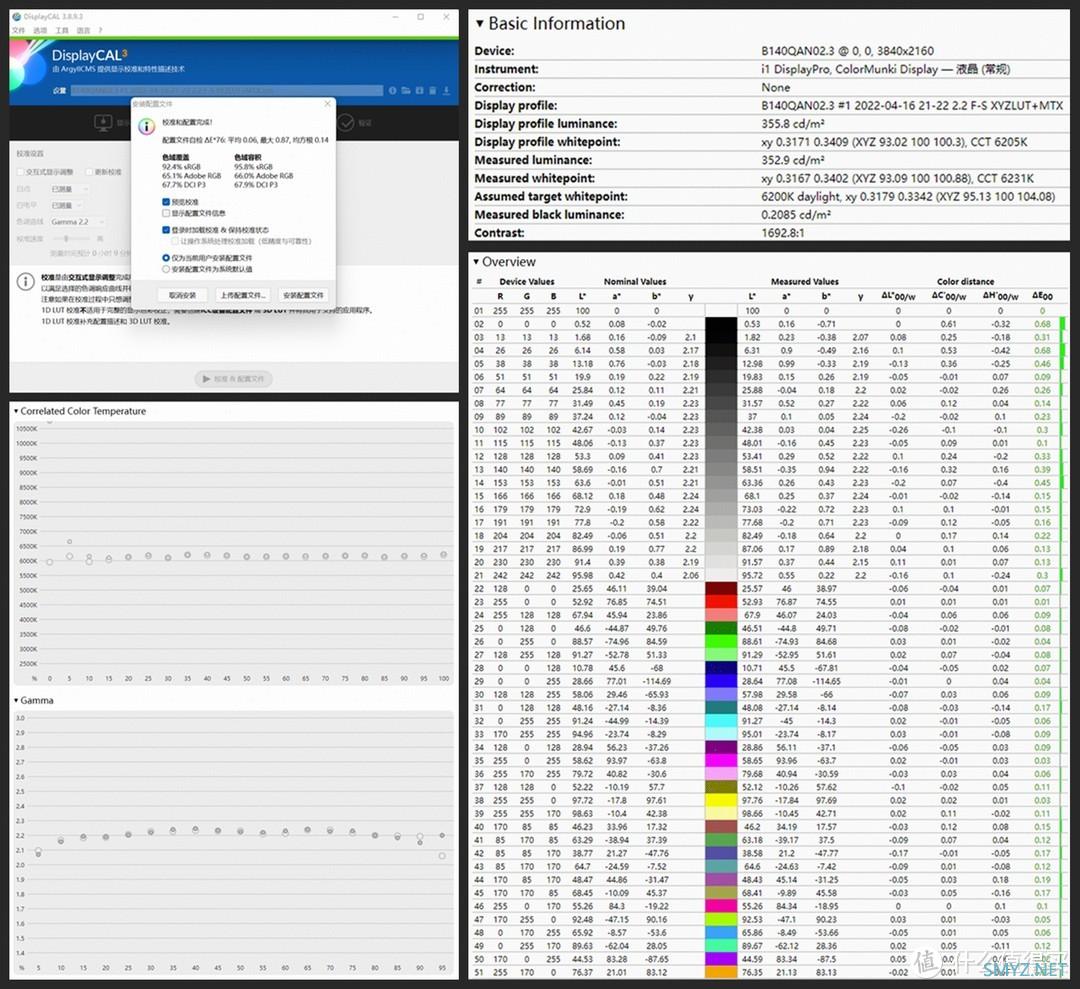Click the 'Color distance' column header

[x=966, y=281]
